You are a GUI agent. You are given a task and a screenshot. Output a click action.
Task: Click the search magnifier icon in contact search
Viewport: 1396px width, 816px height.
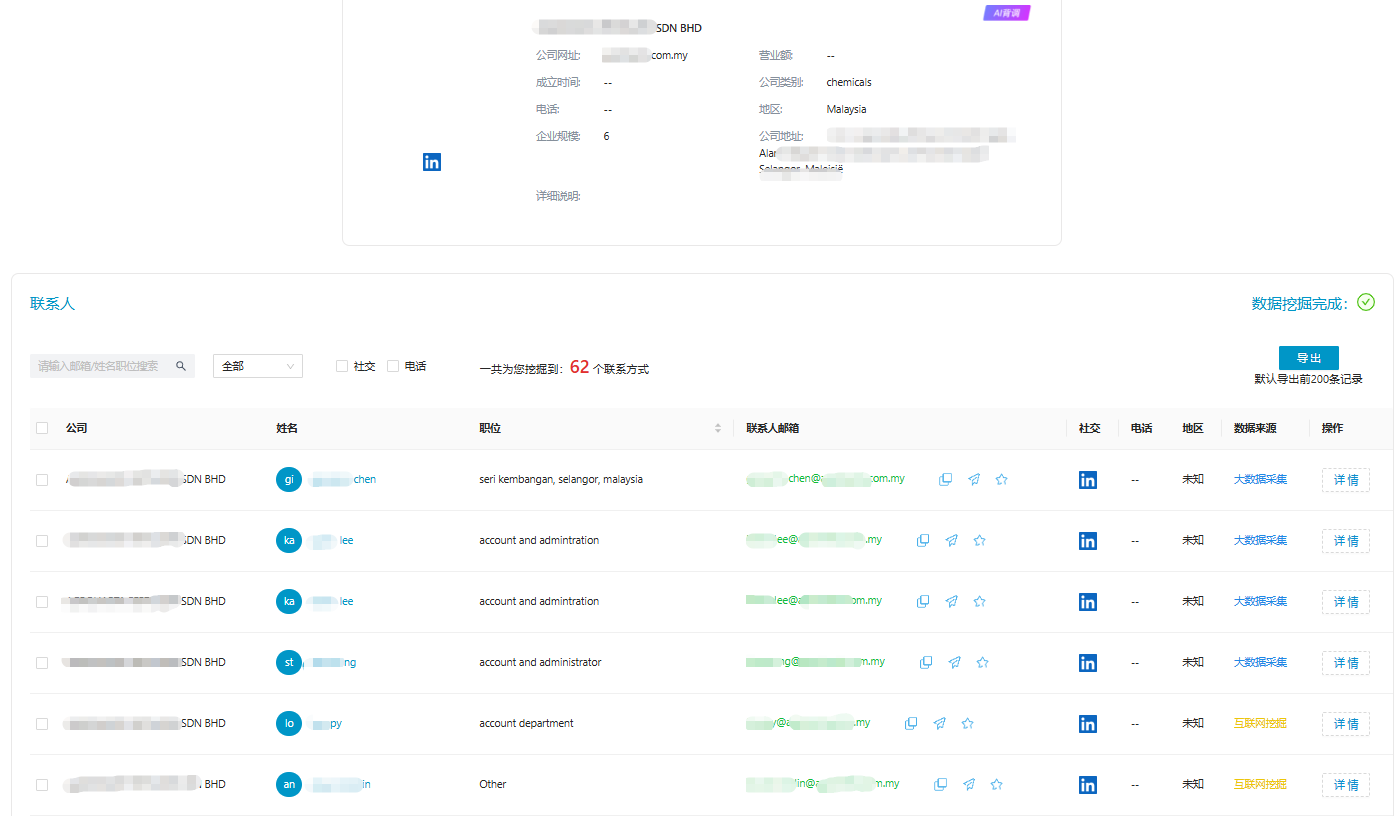pyautogui.click(x=181, y=367)
